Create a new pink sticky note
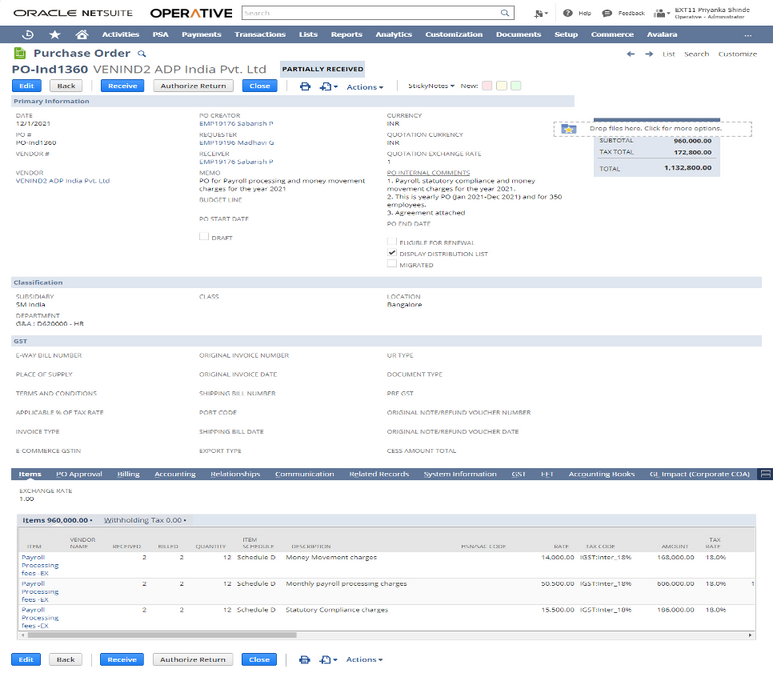Viewport: 773px width, 677px height. pyautogui.click(x=487, y=86)
